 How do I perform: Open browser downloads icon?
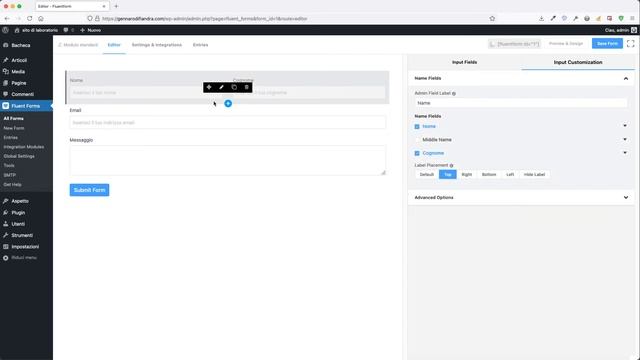point(541,18)
